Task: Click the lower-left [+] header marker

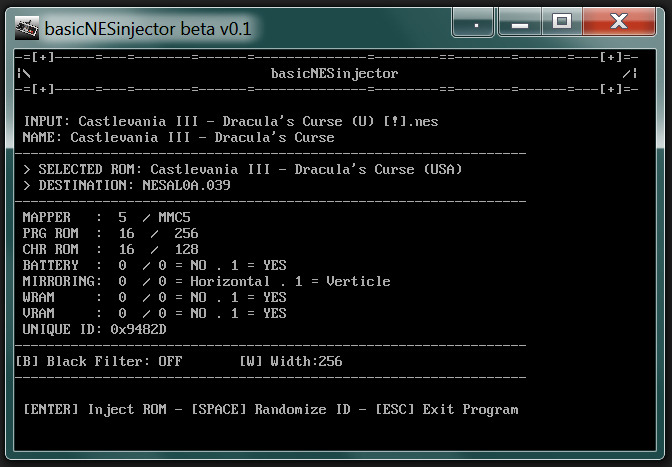Action: (x=43, y=89)
